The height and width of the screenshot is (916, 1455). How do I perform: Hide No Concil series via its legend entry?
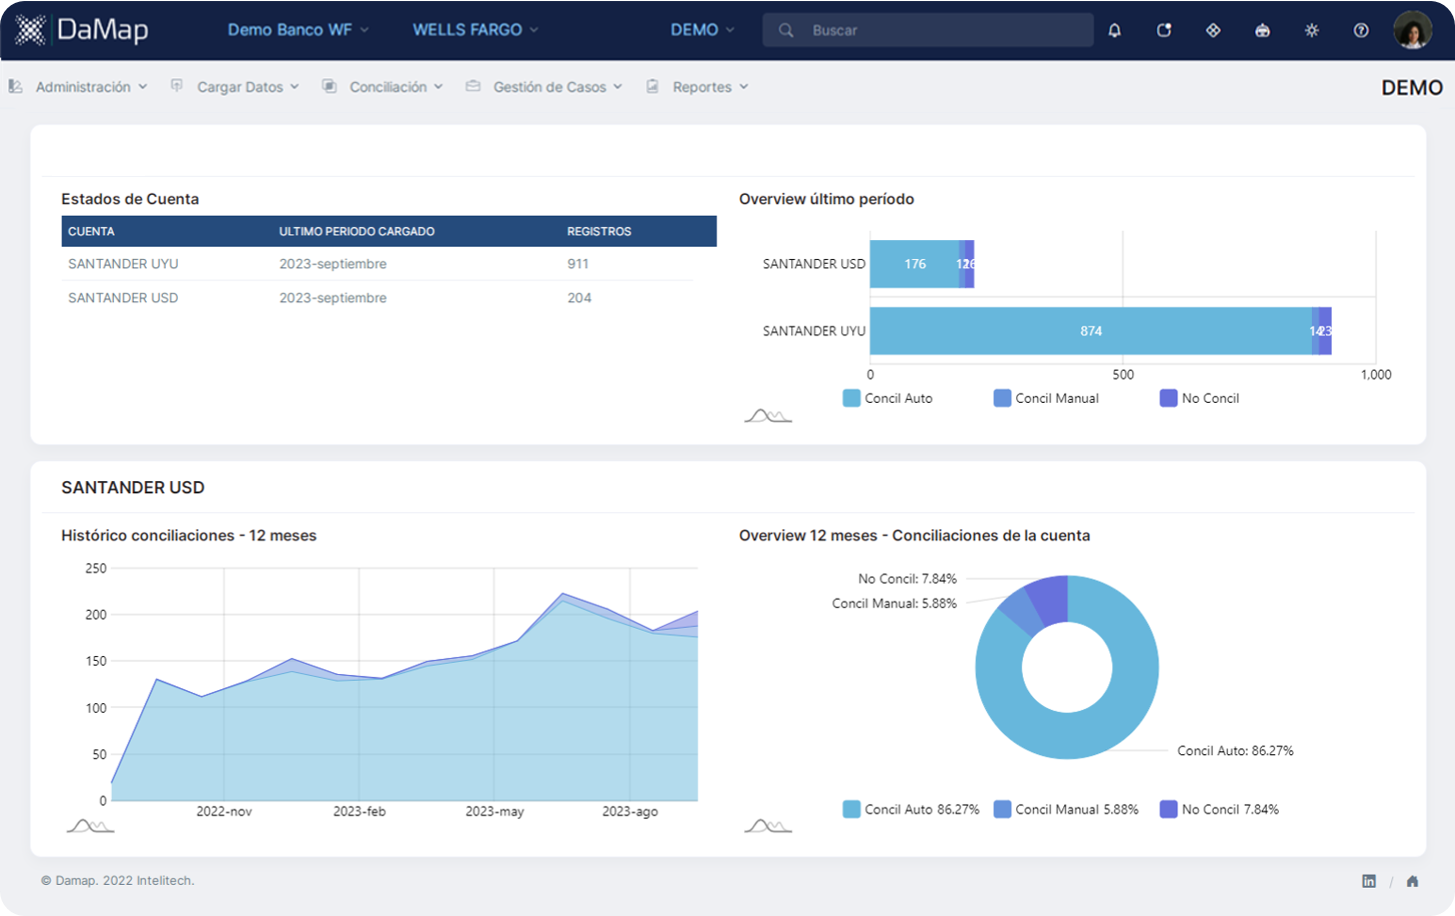coord(1199,397)
